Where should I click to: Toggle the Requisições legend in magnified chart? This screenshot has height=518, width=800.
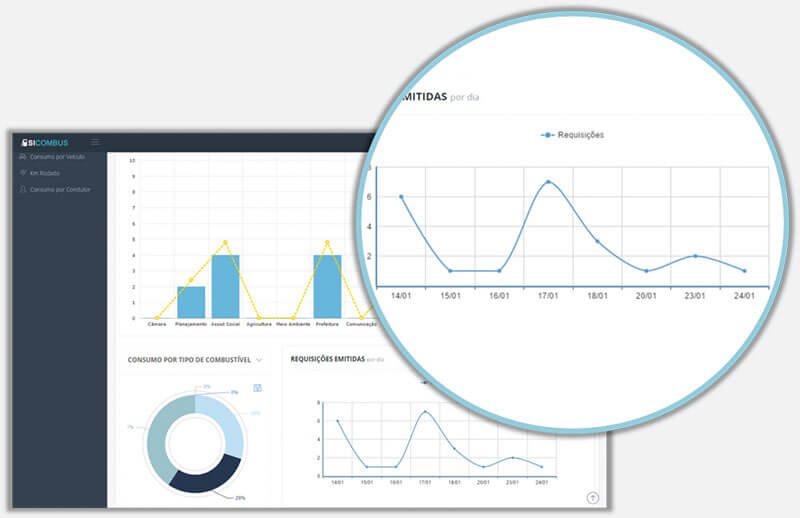[573, 134]
